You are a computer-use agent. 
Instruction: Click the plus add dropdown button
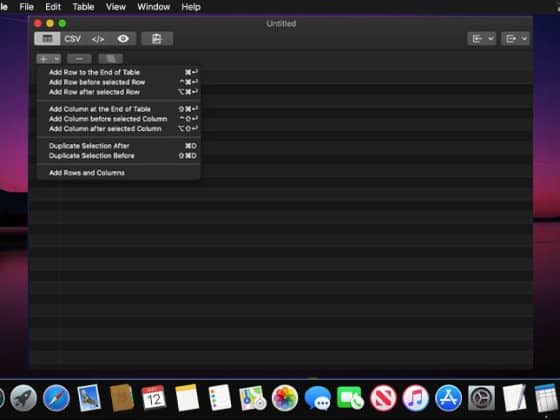click(x=49, y=59)
